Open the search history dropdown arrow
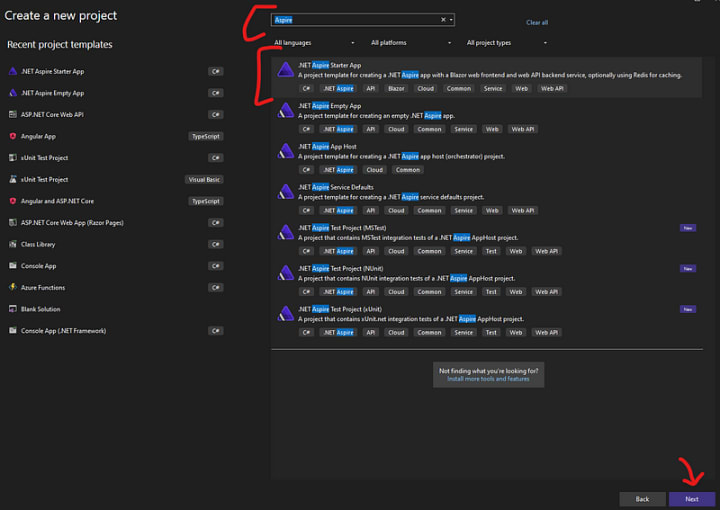The width and height of the screenshot is (720, 510). pos(451,20)
